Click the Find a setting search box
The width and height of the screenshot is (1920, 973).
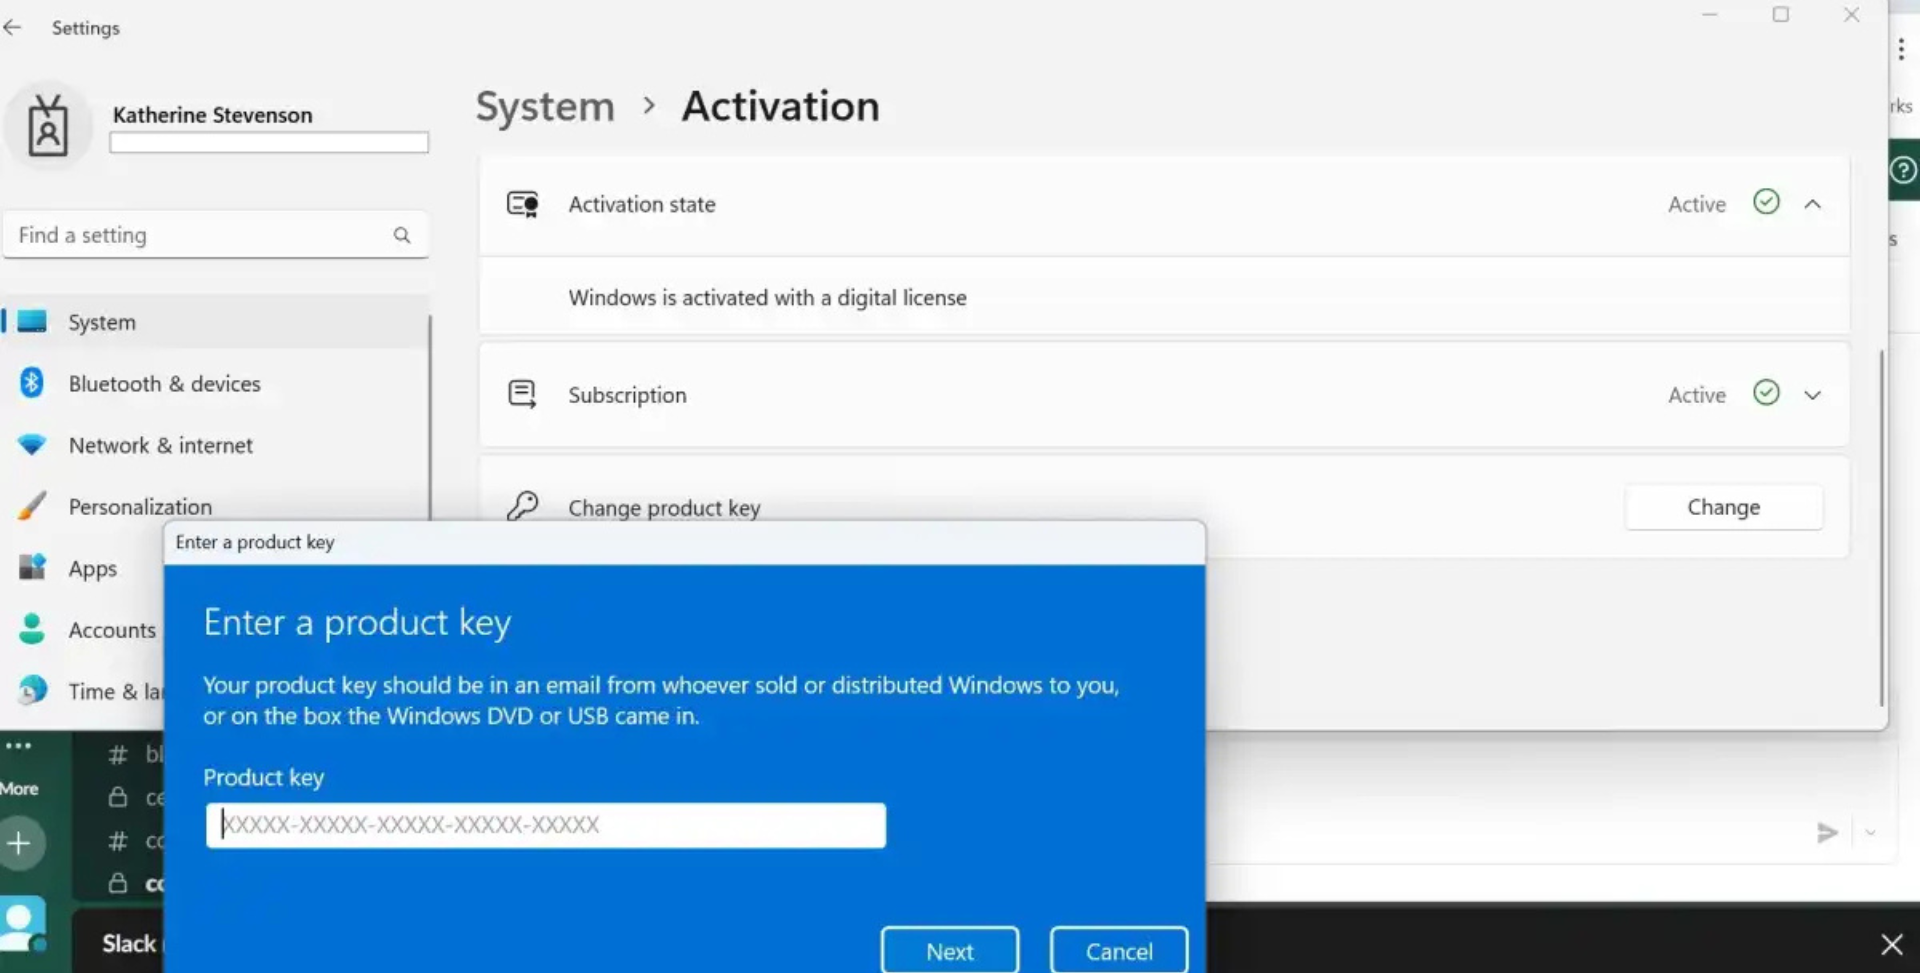(x=200, y=235)
